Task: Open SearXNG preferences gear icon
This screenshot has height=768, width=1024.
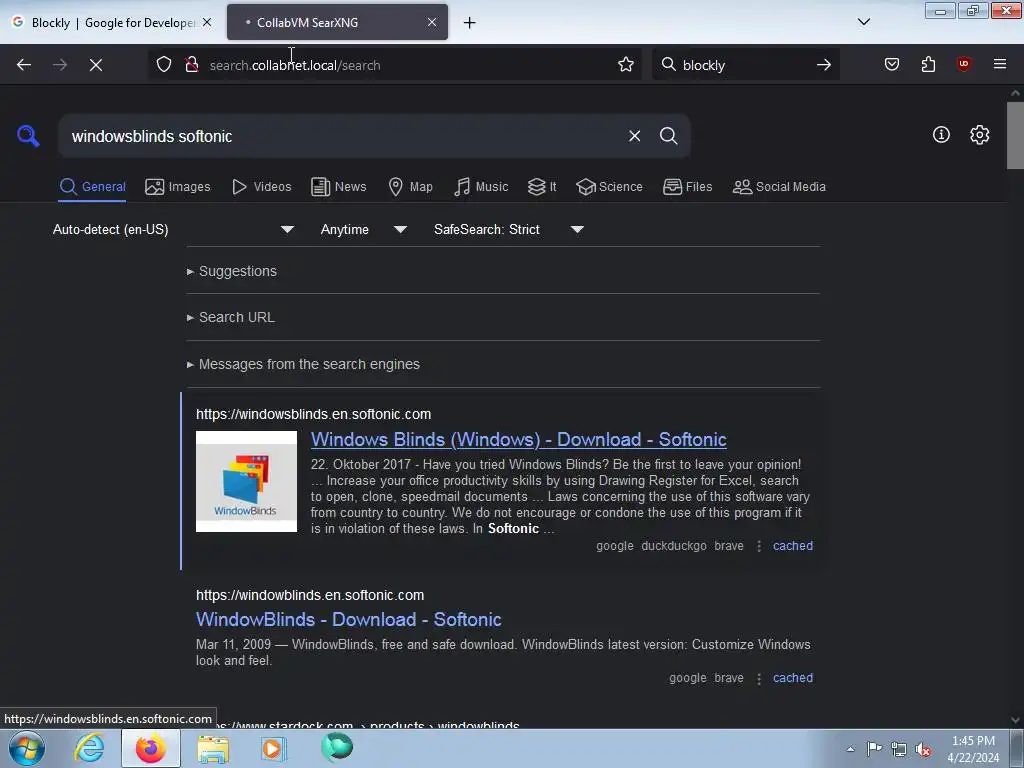Action: click(x=980, y=135)
